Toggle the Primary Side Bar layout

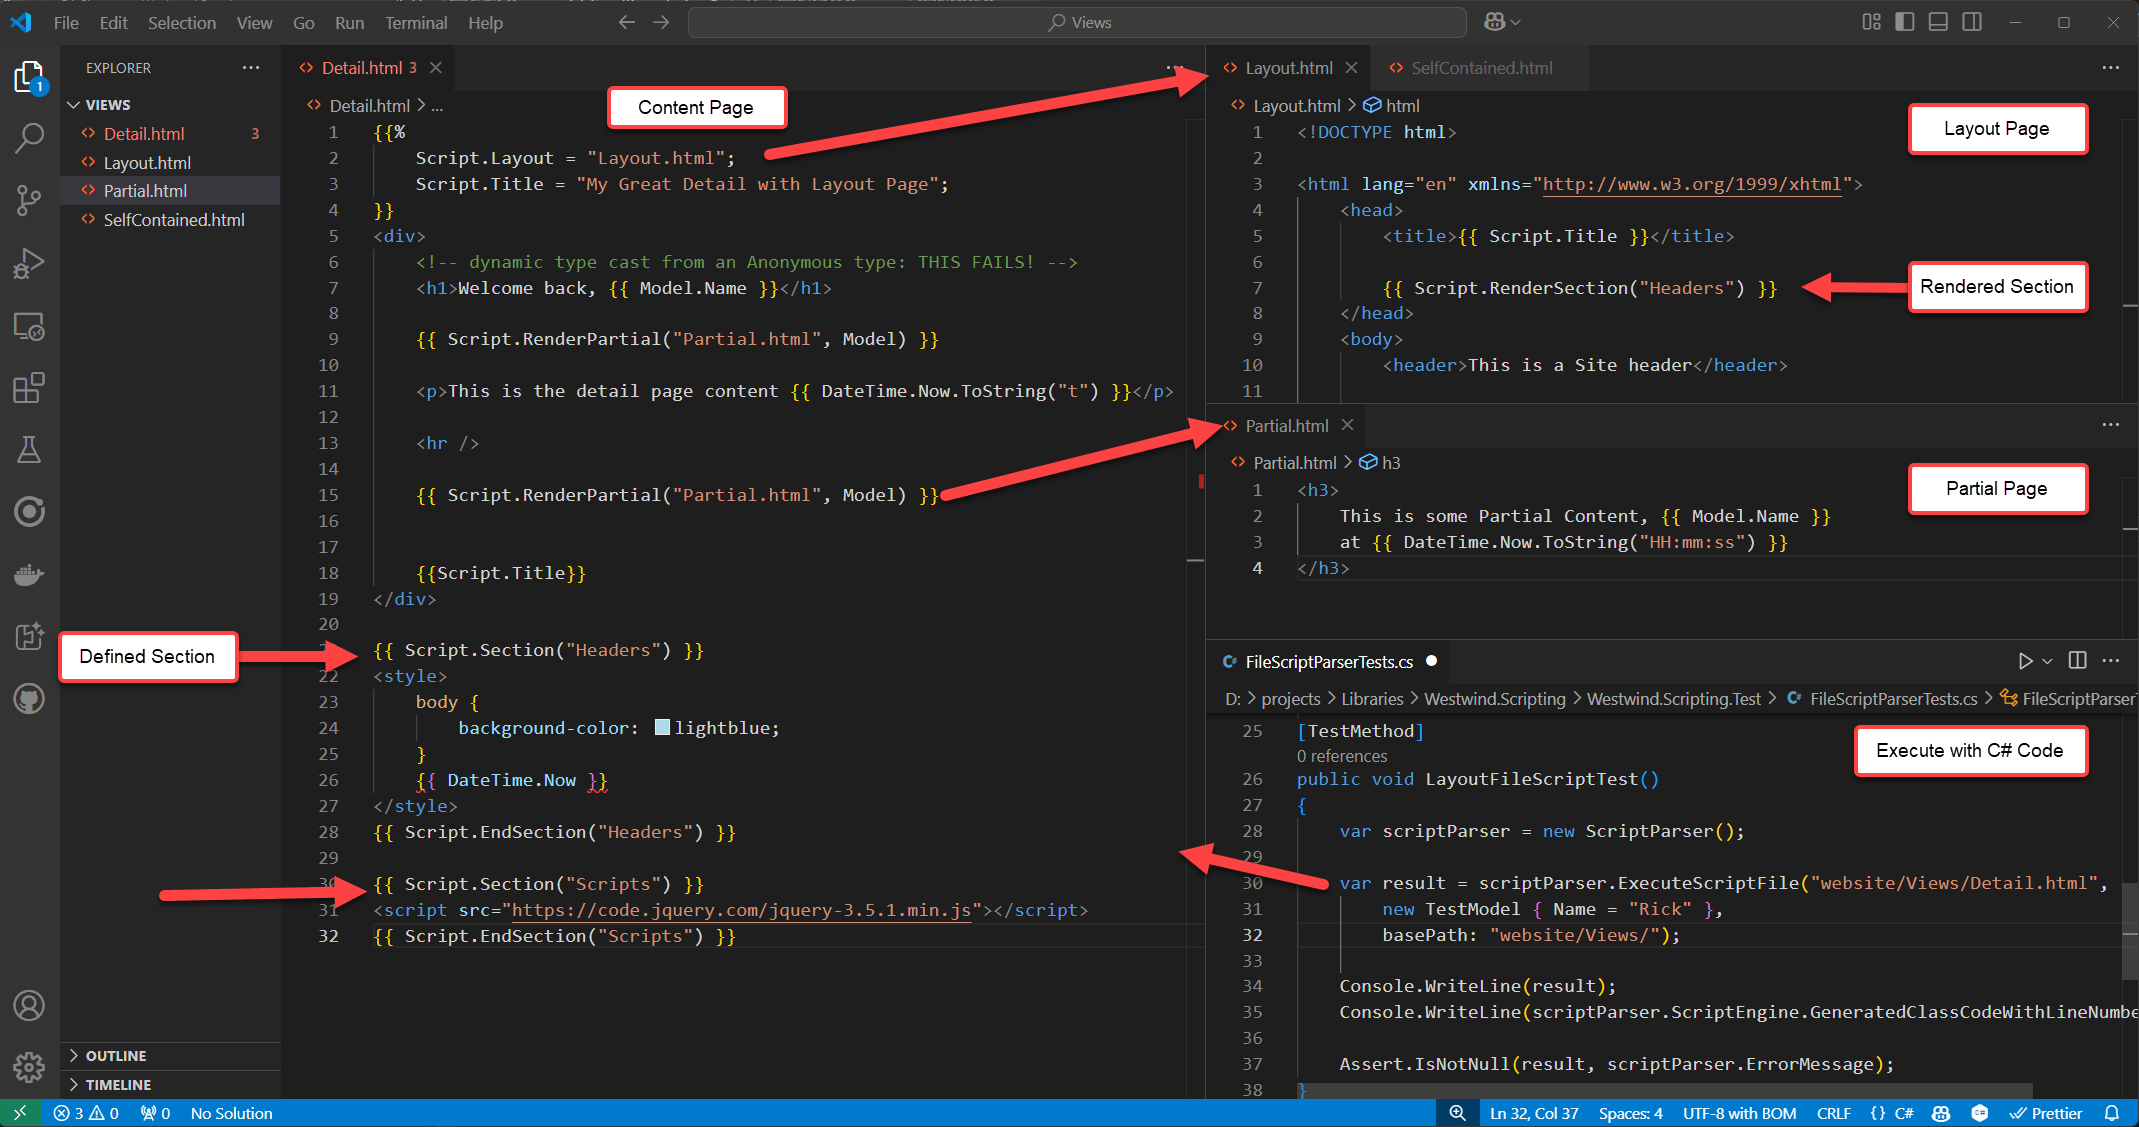click(1905, 22)
